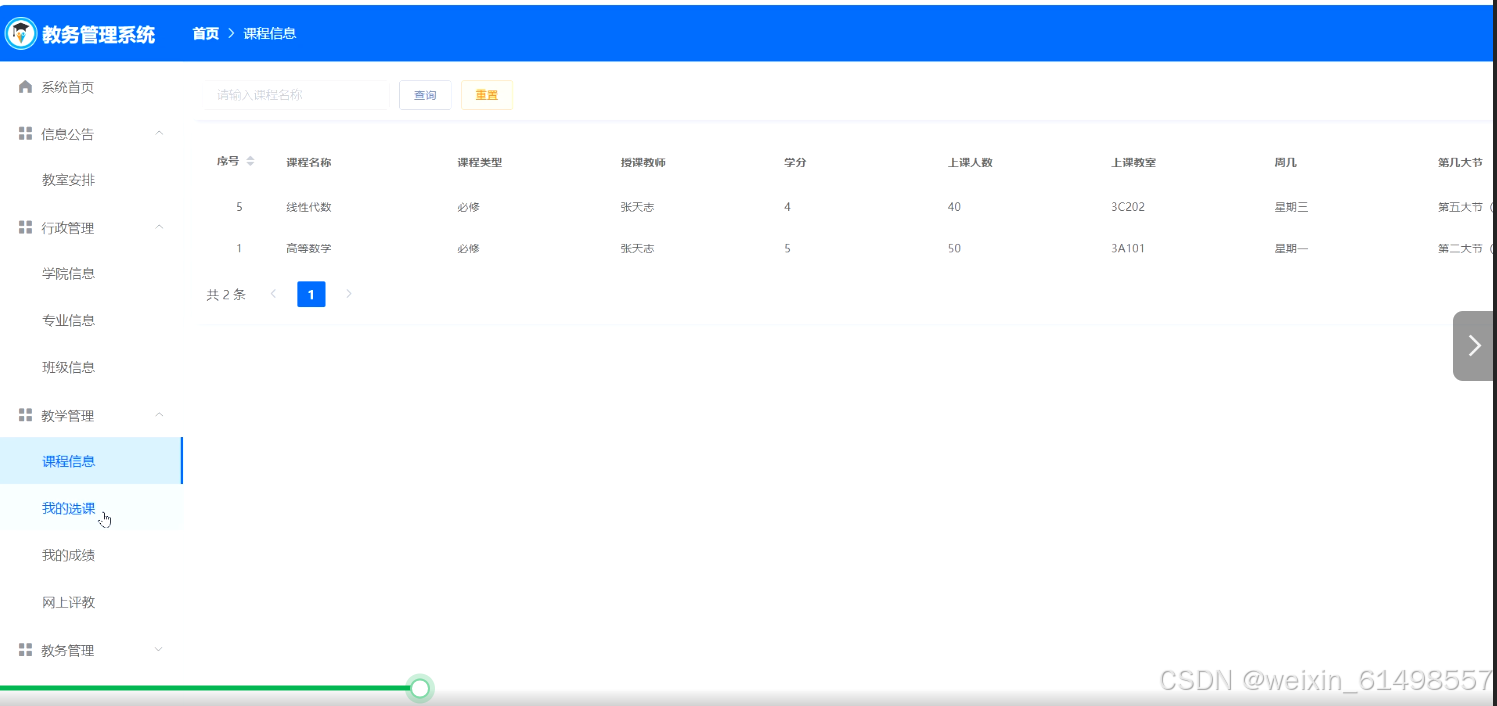Select page 1 in the pagination bar
The width and height of the screenshot is (1497, 706).
(x=311, y=294)
